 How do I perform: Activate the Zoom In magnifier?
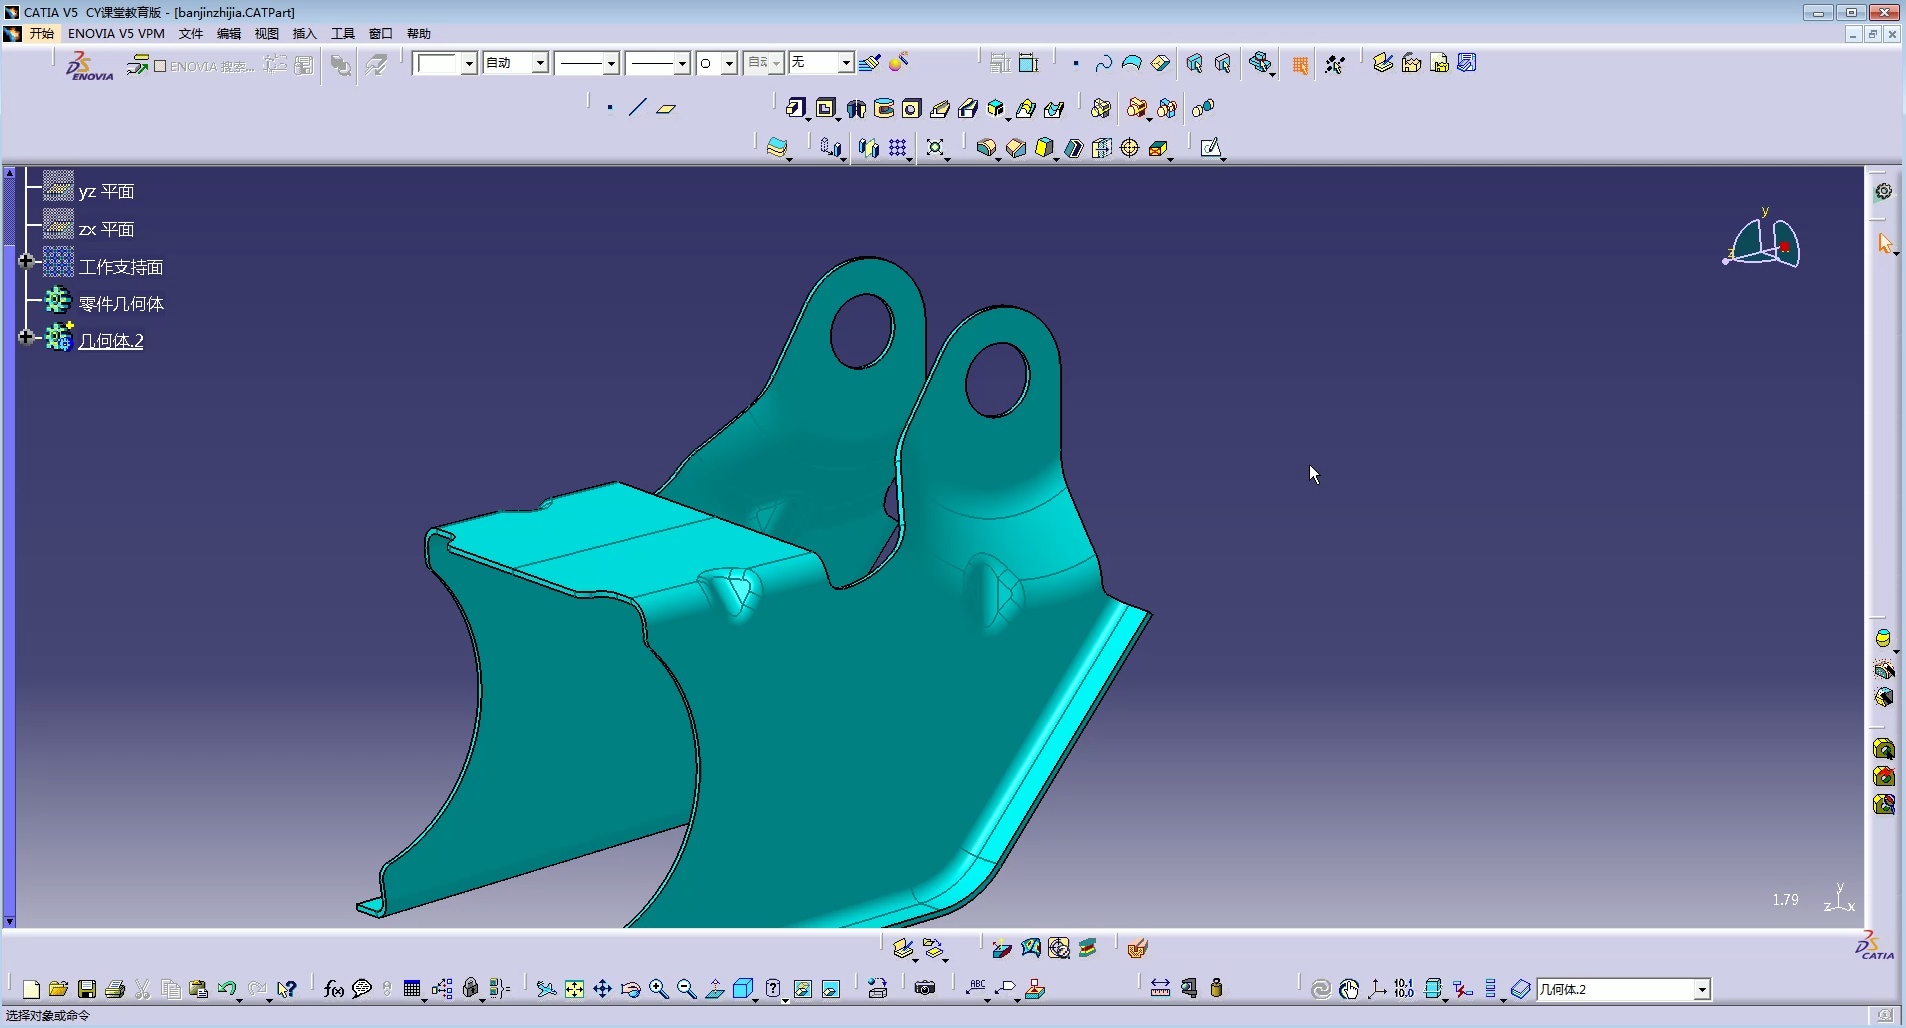click(x=658, y=989)
